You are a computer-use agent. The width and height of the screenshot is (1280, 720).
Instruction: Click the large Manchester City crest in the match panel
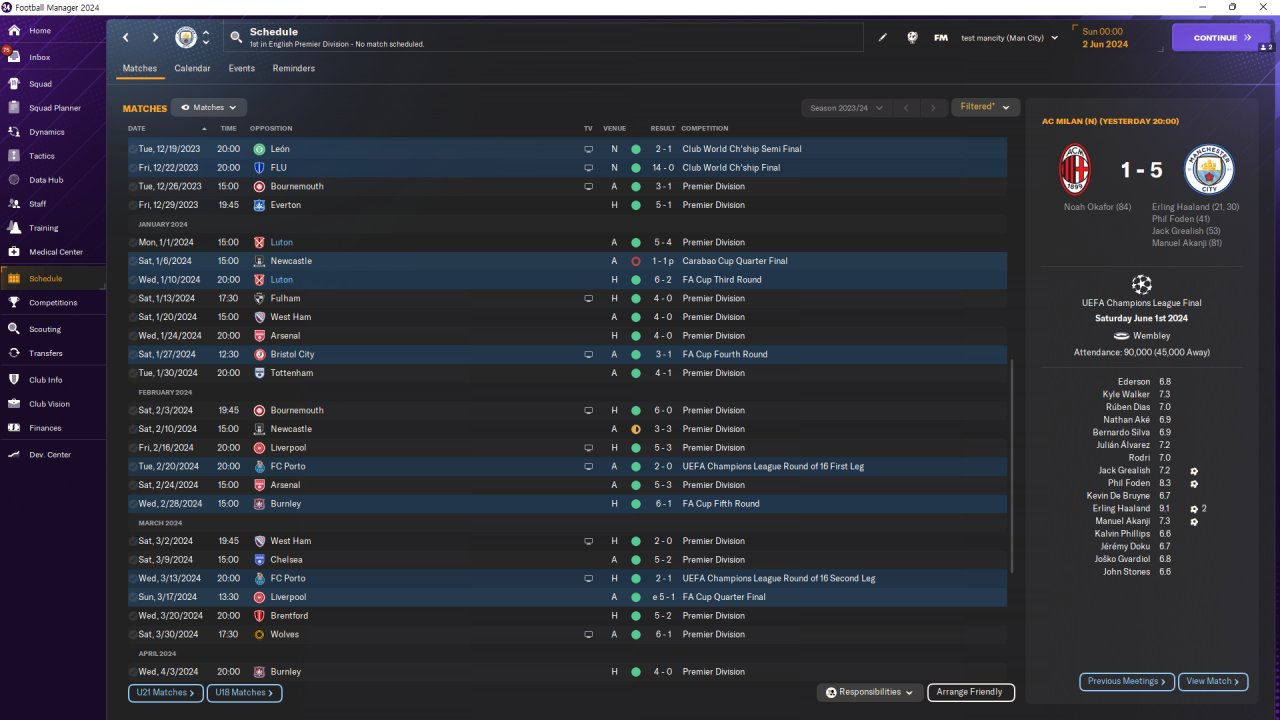coord(1209,170)
